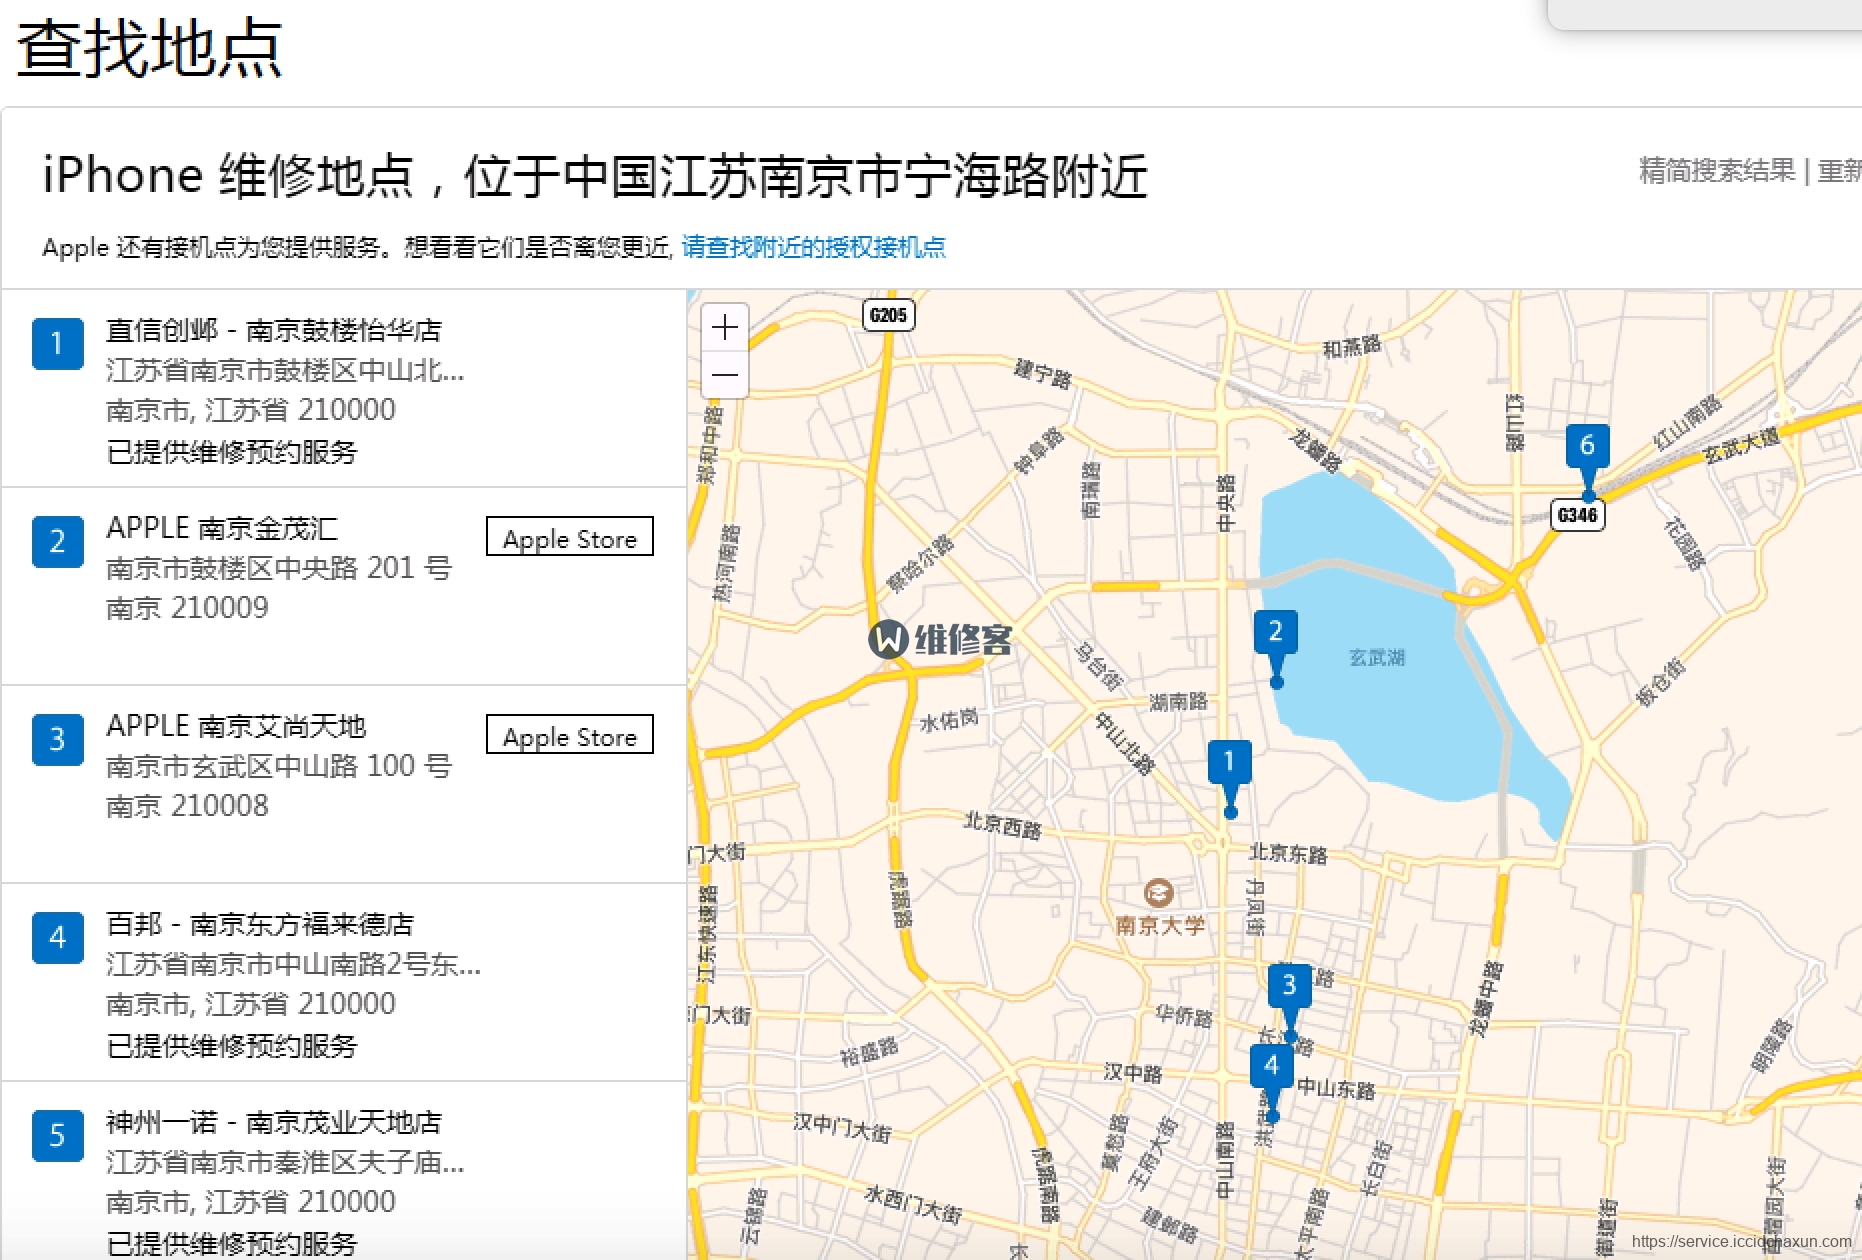Click address 江苏省南京市鼓楼区中山北...

[285, 370]
